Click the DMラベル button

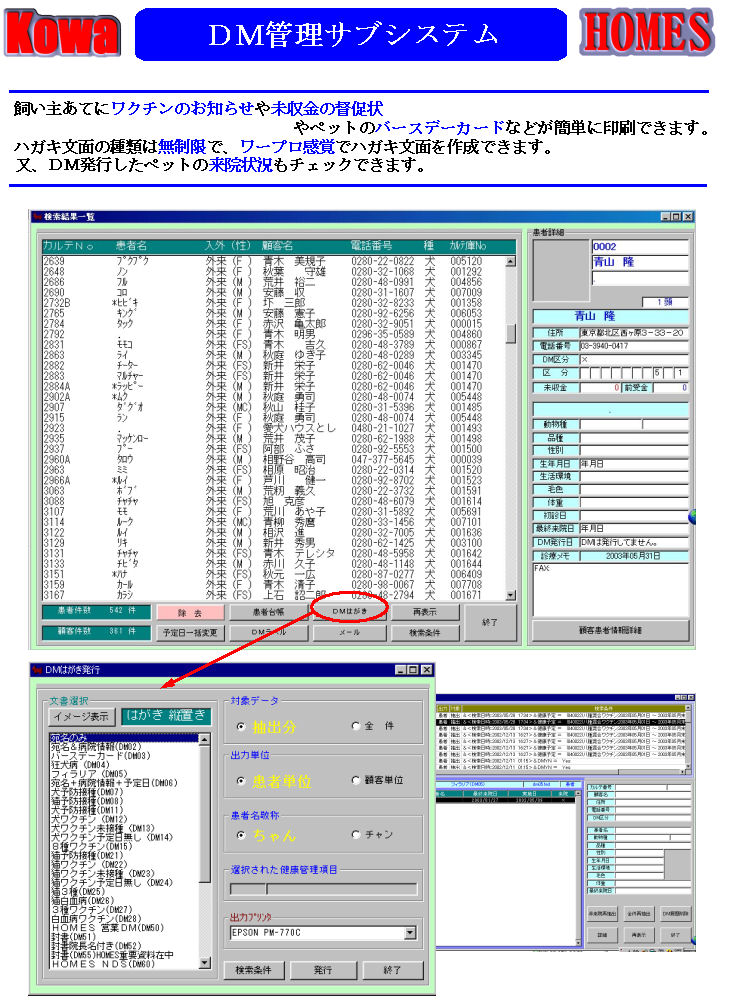tap(268, 633)
